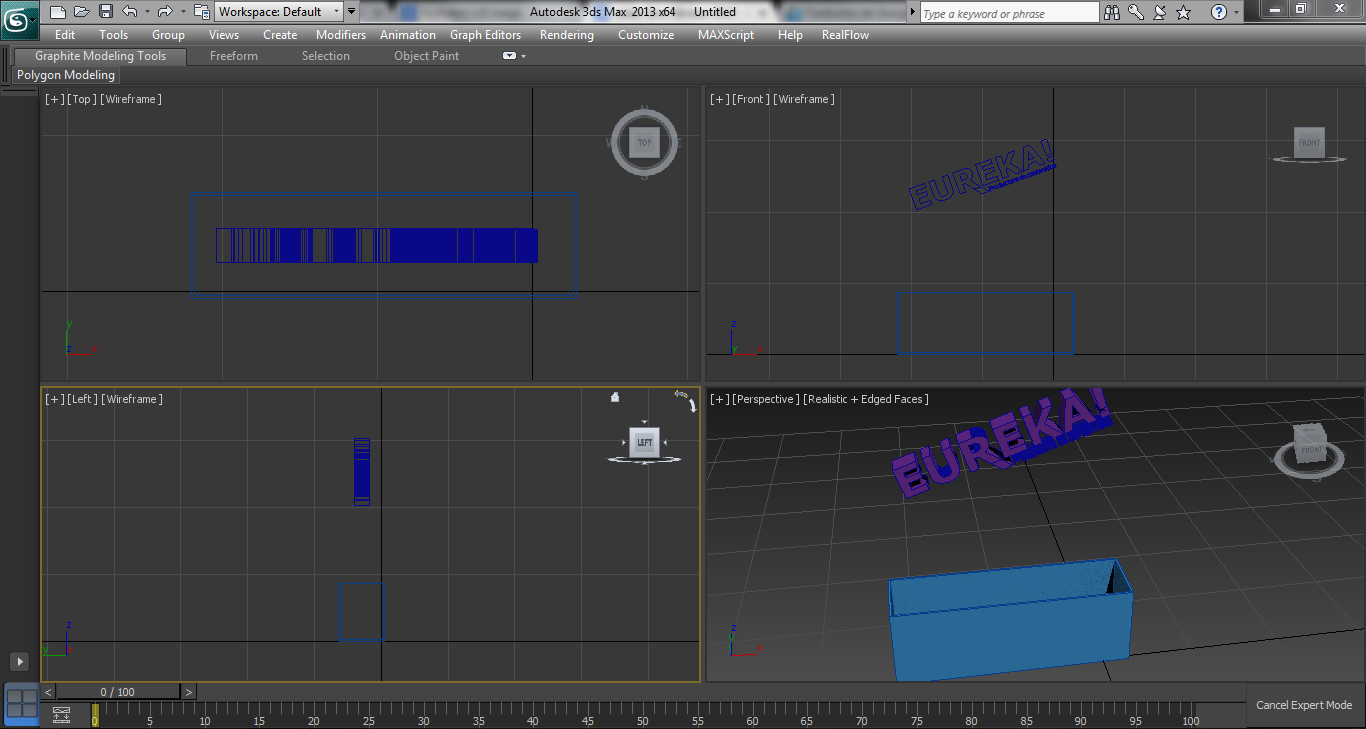Screen dimensions: 1366x729
Task: Click the keyword search input field
Action: coord(1009,13)
